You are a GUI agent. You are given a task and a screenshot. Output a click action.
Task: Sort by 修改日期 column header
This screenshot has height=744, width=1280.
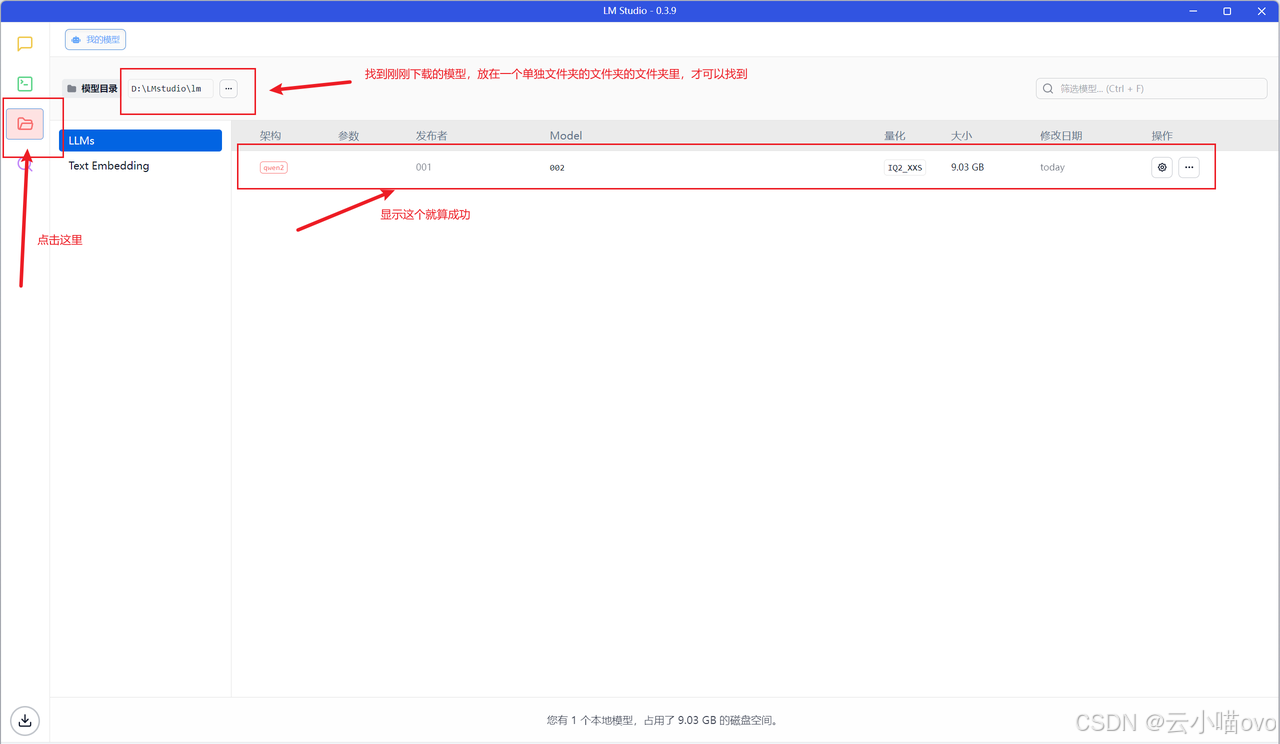click(x=1061, y=136)
